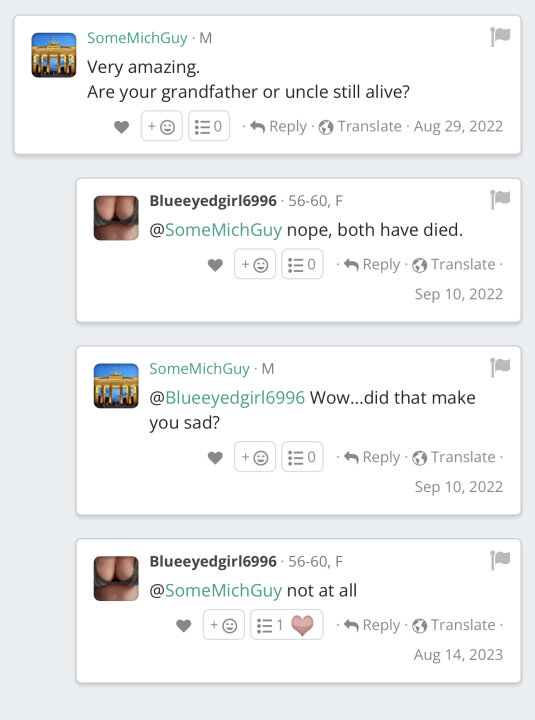Flag the "did that make you sad" comment

point(500,367)
